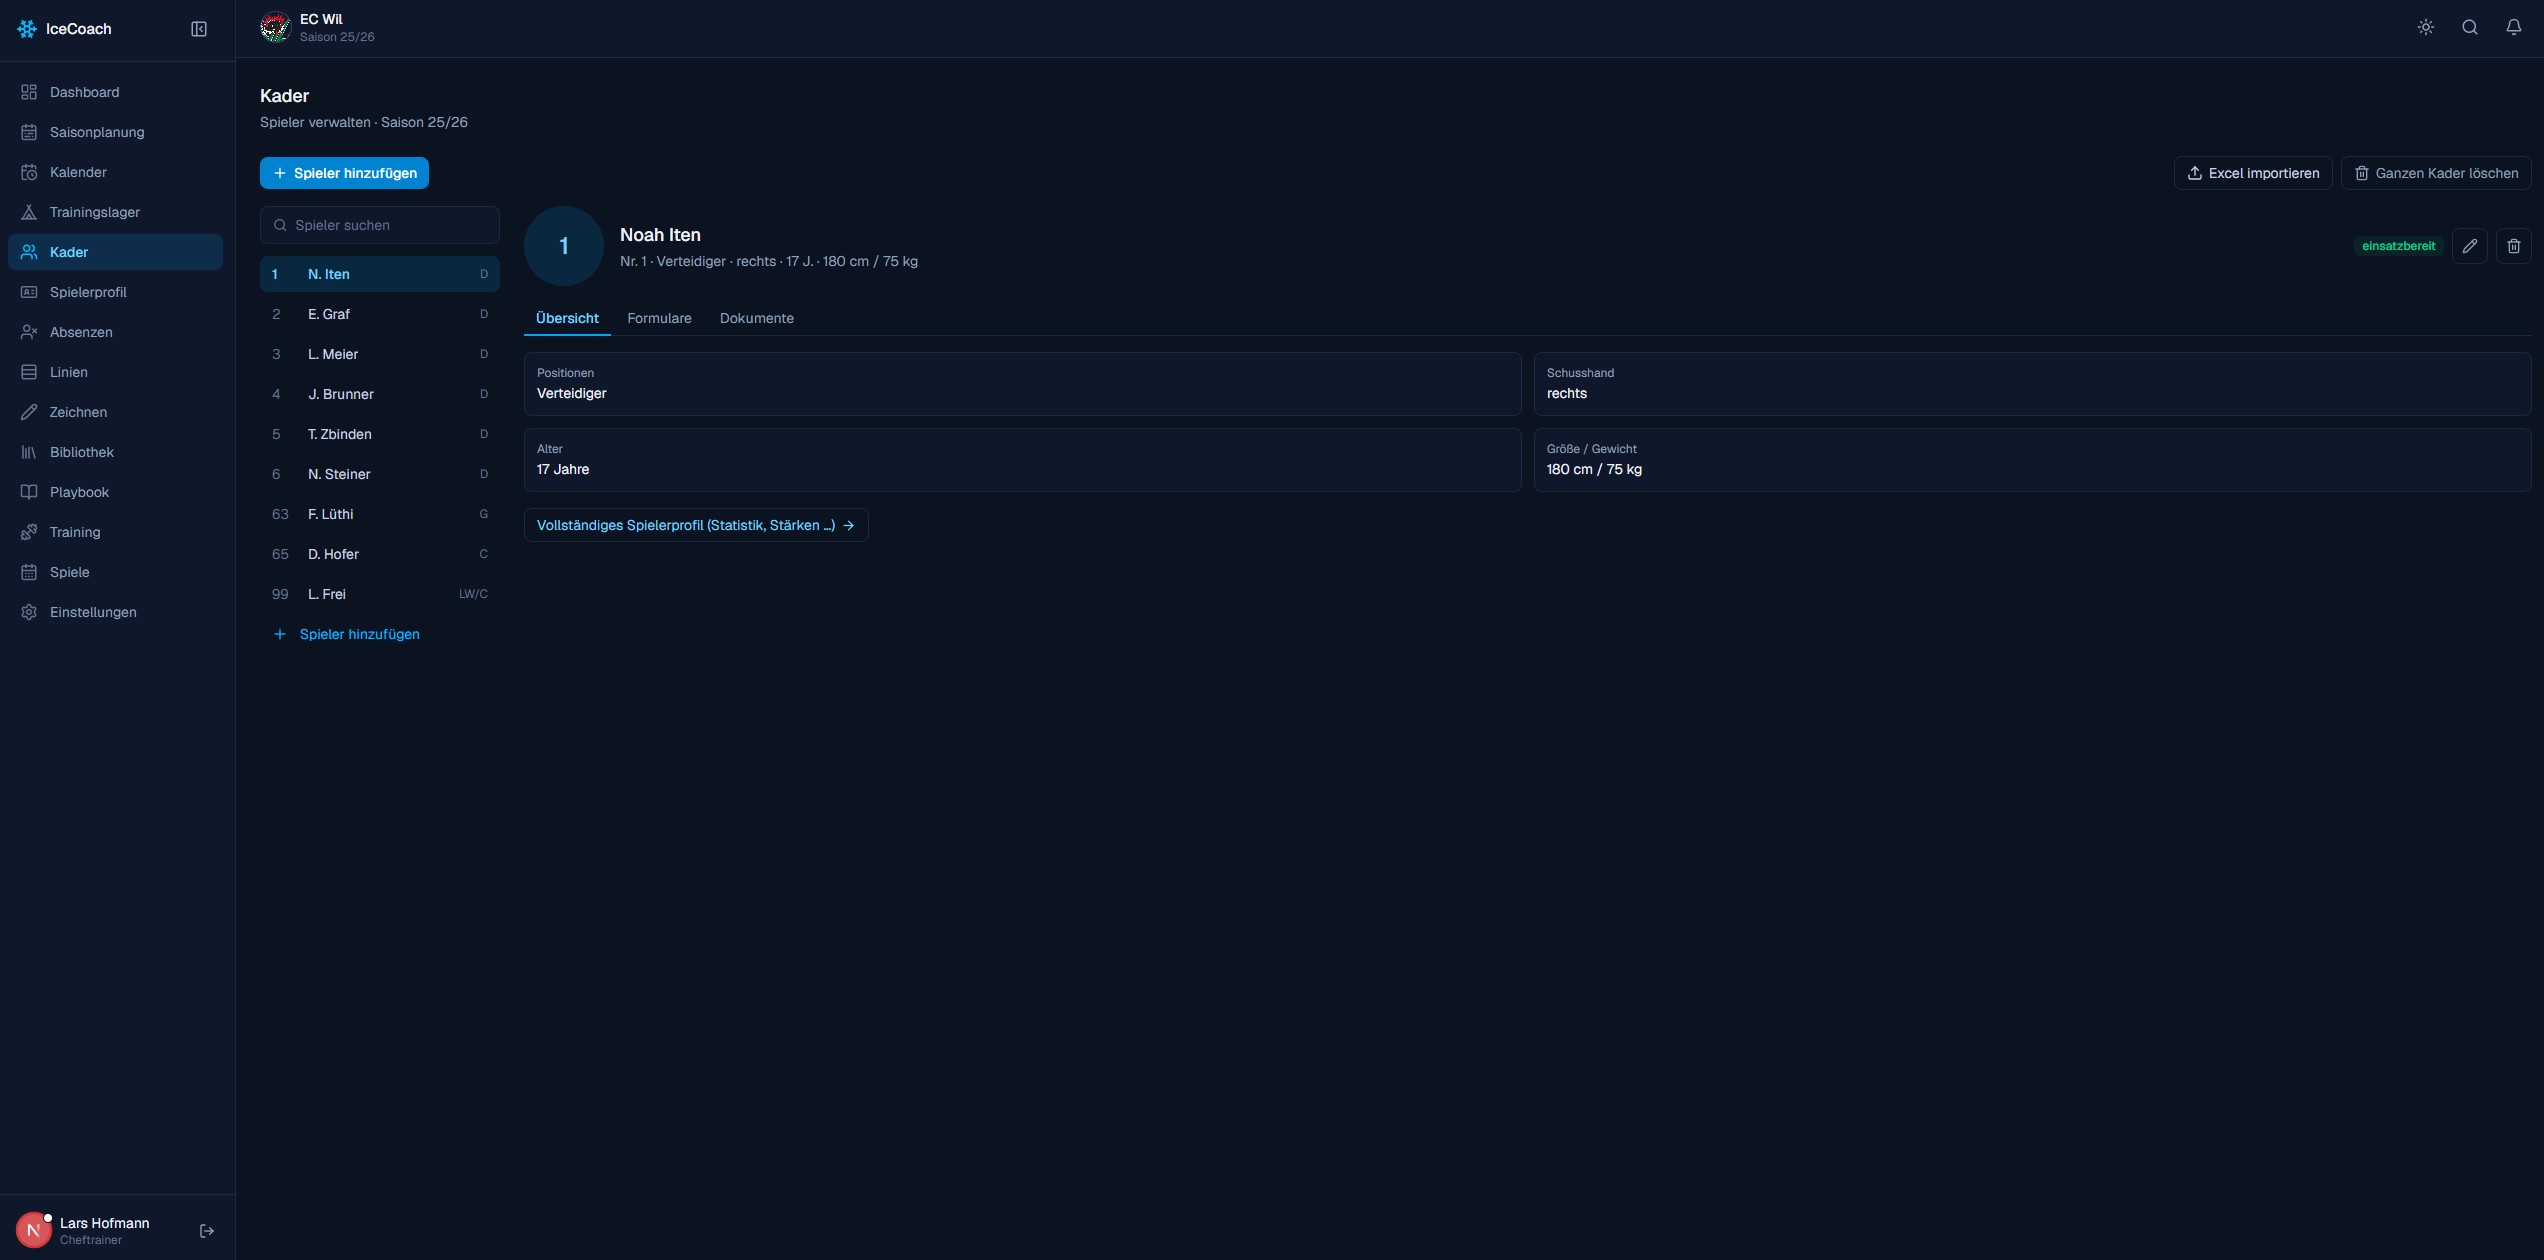This screenshot has width=2544, height=1260.
Task: Click the blue Spieler hinzufügen button
Action: (x=344, y=173)
